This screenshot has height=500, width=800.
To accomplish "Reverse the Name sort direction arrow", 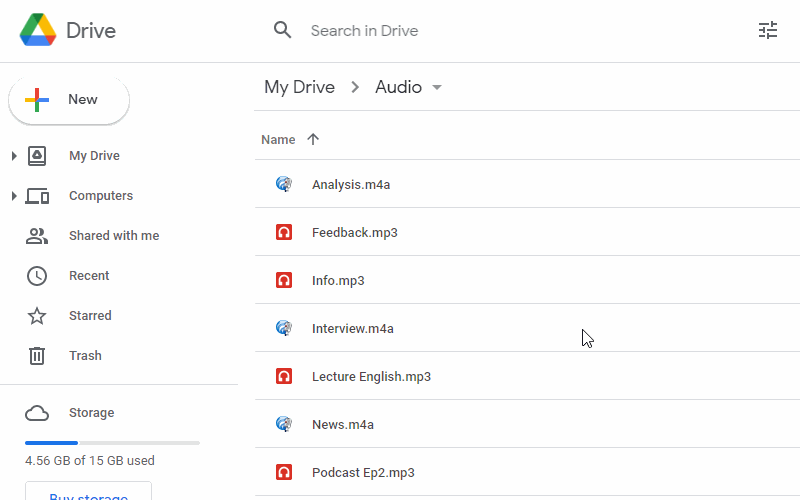I will tap(313, 140).
